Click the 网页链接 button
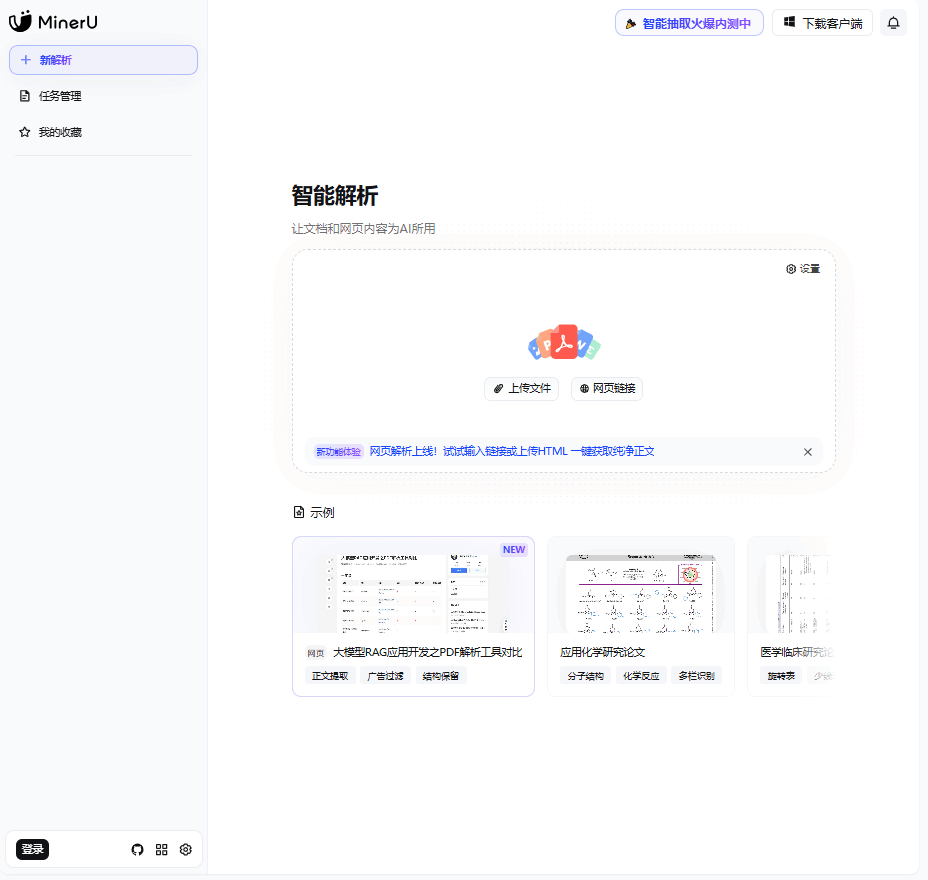 pos(606,389)
